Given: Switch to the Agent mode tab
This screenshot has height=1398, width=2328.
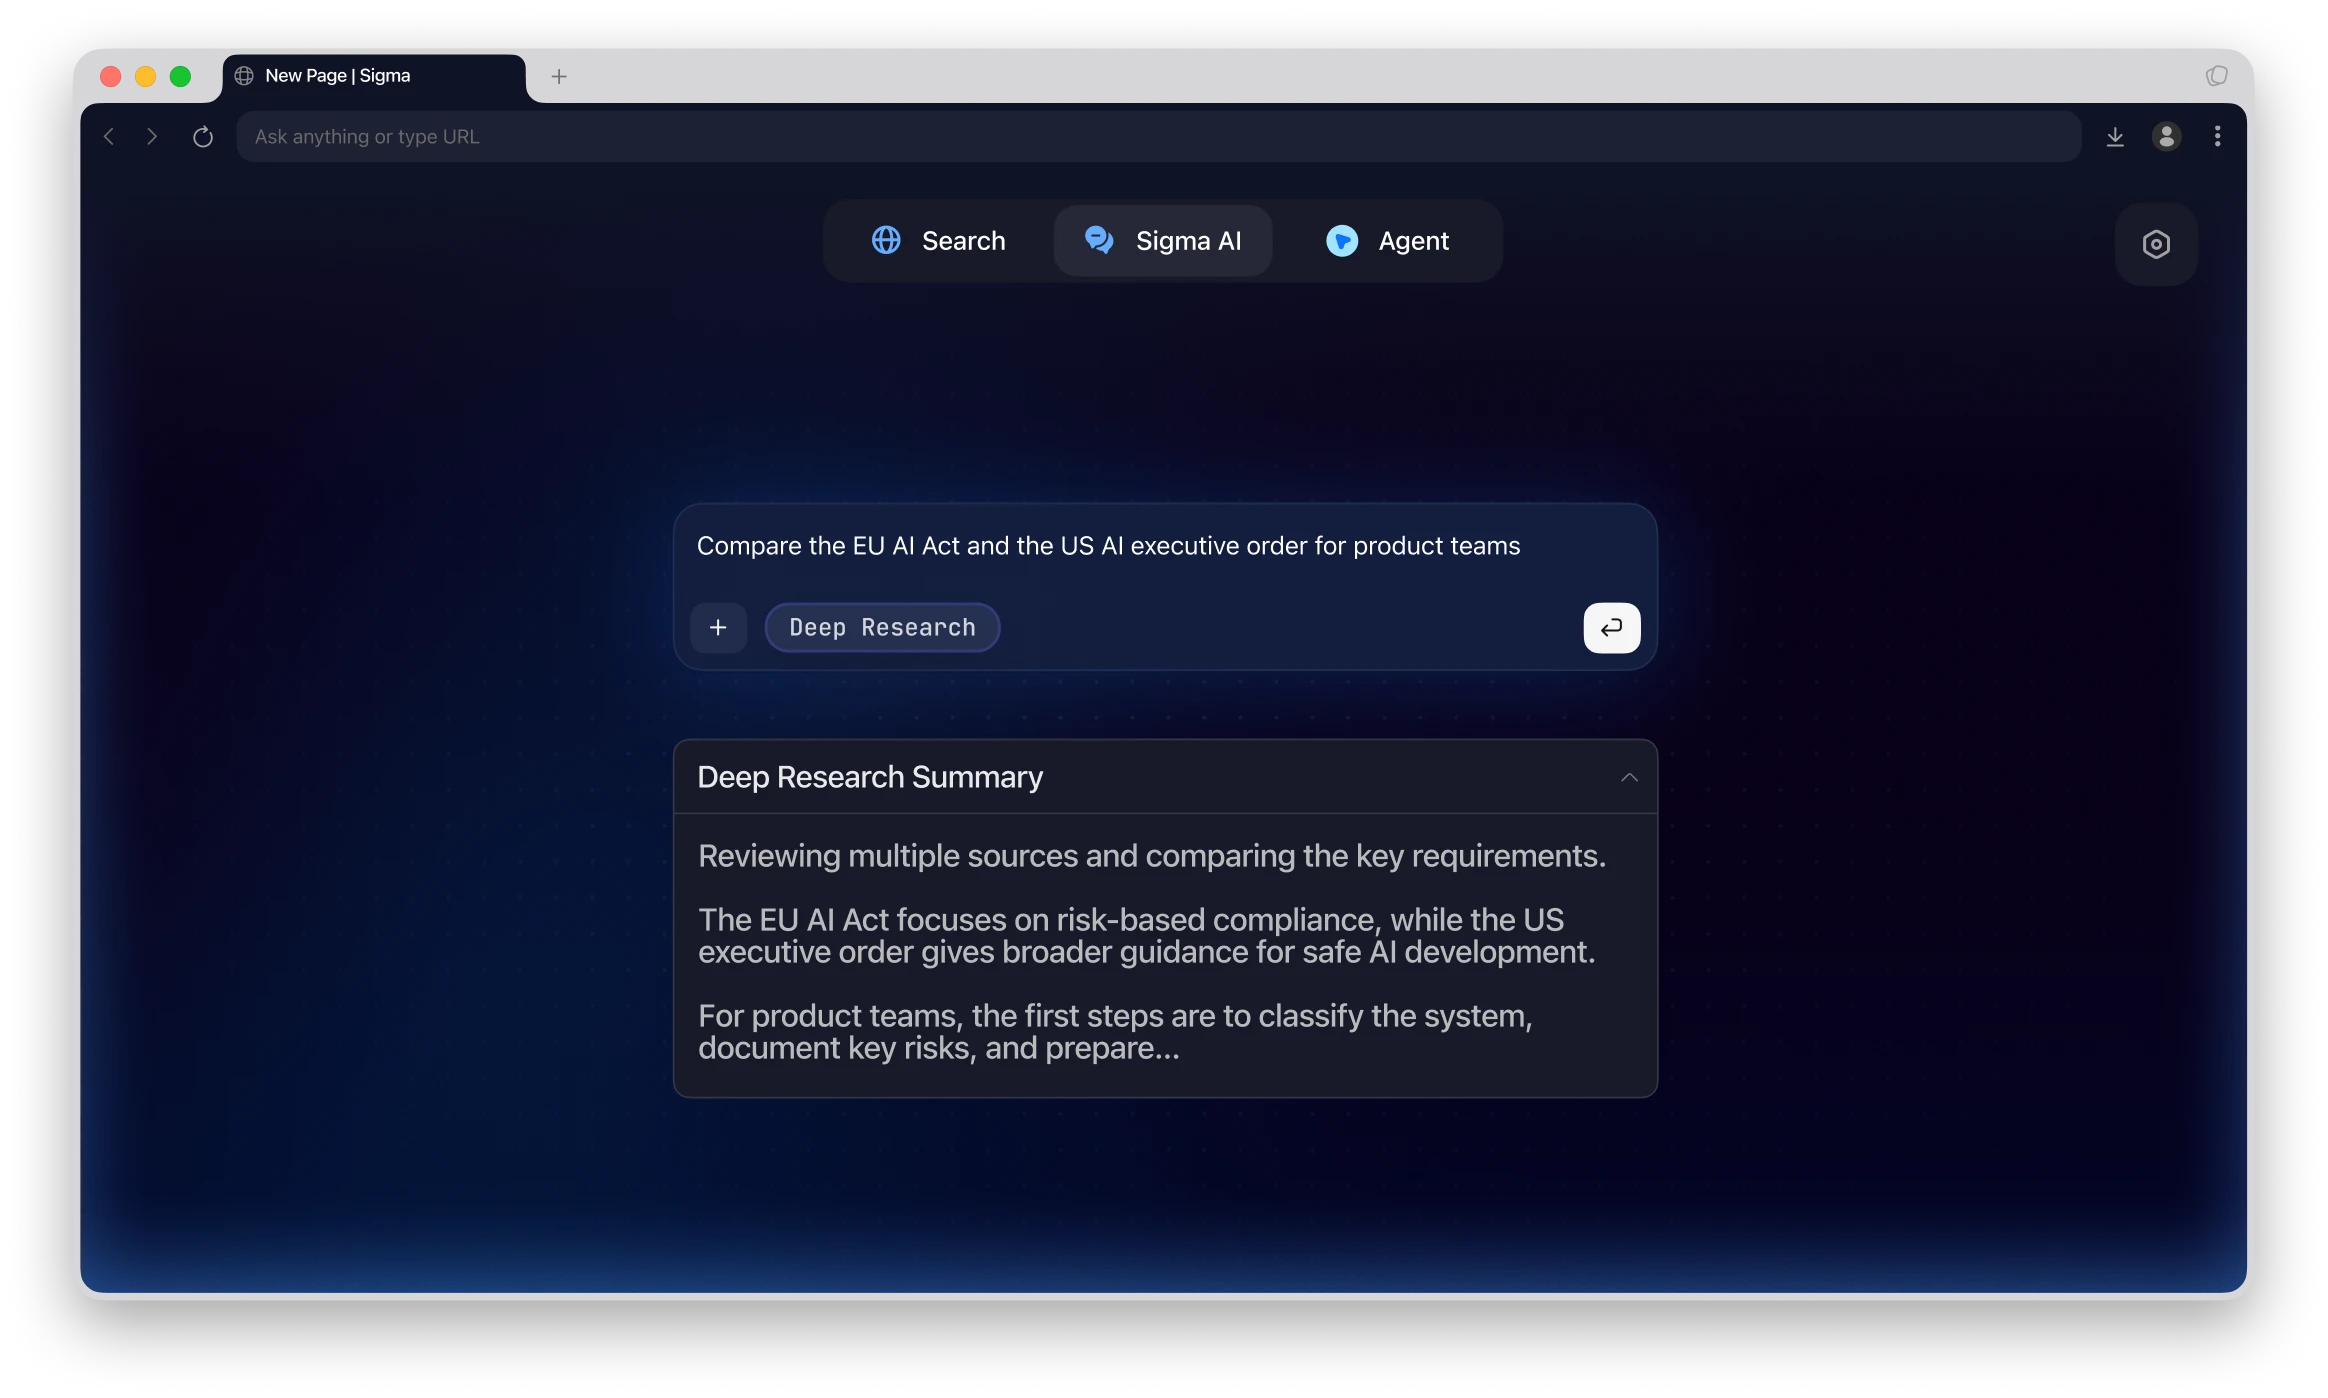Looking at the screenshot, I should (1387, 241).
